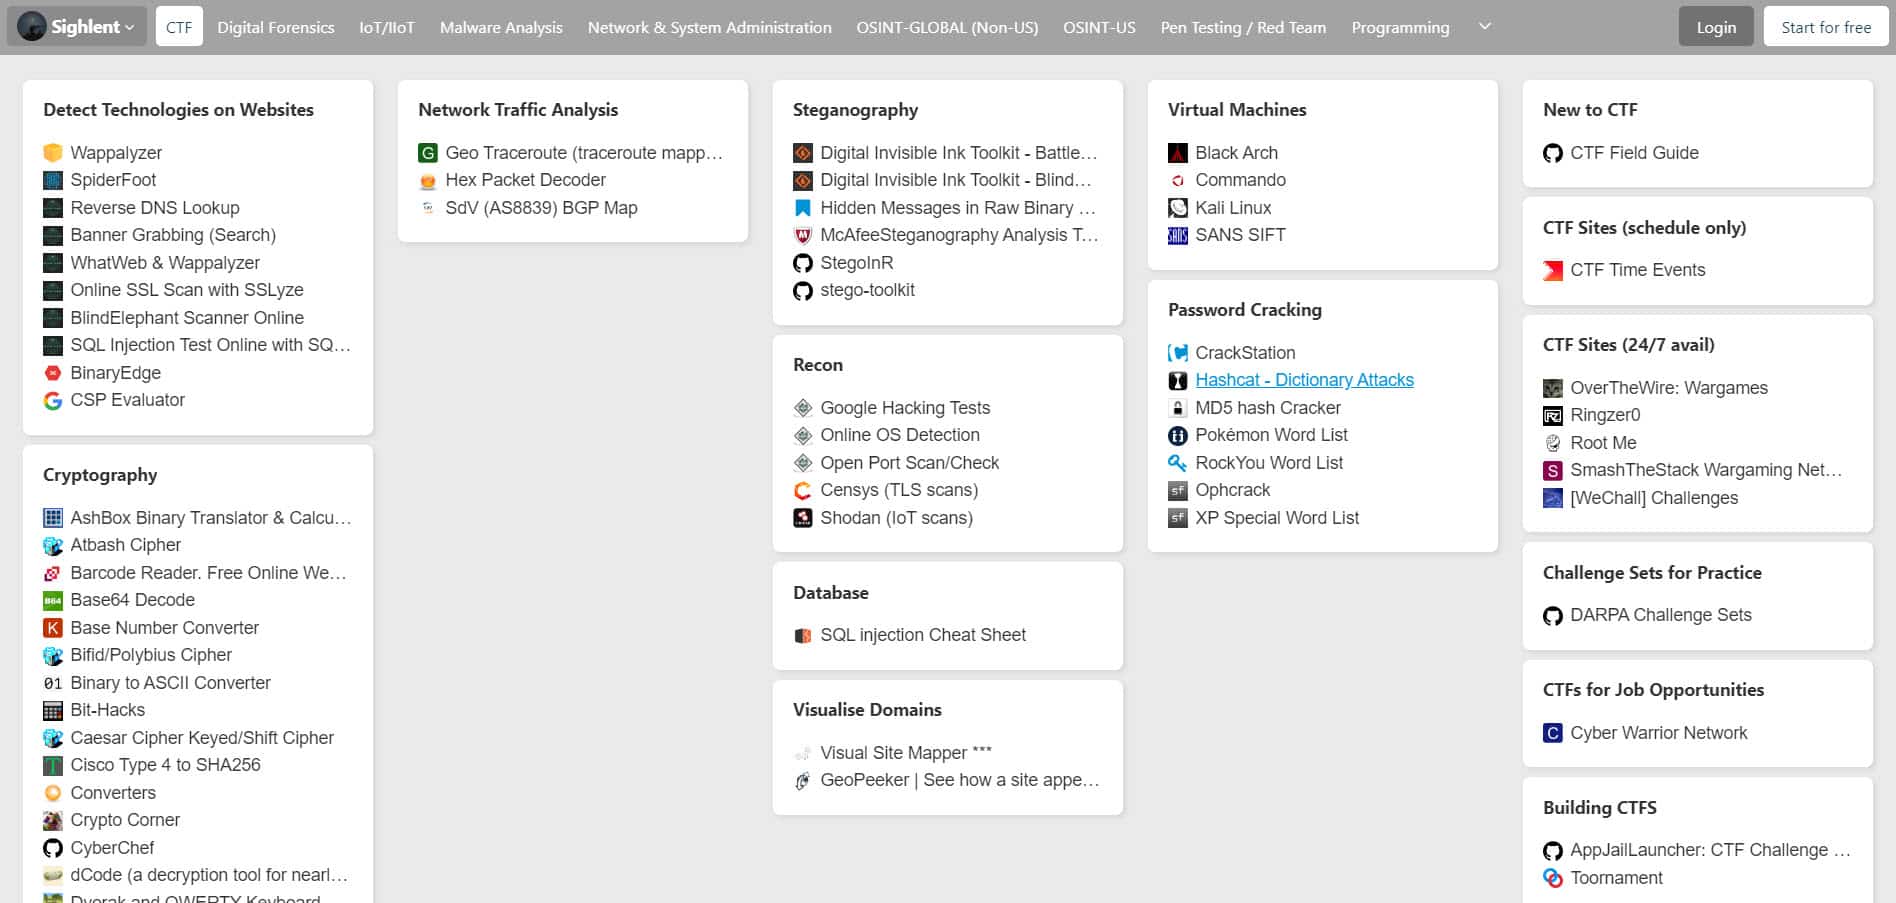1896x903 pixels.
Task: Click the Cyber Warrior Network icon
Action: 1553,733
